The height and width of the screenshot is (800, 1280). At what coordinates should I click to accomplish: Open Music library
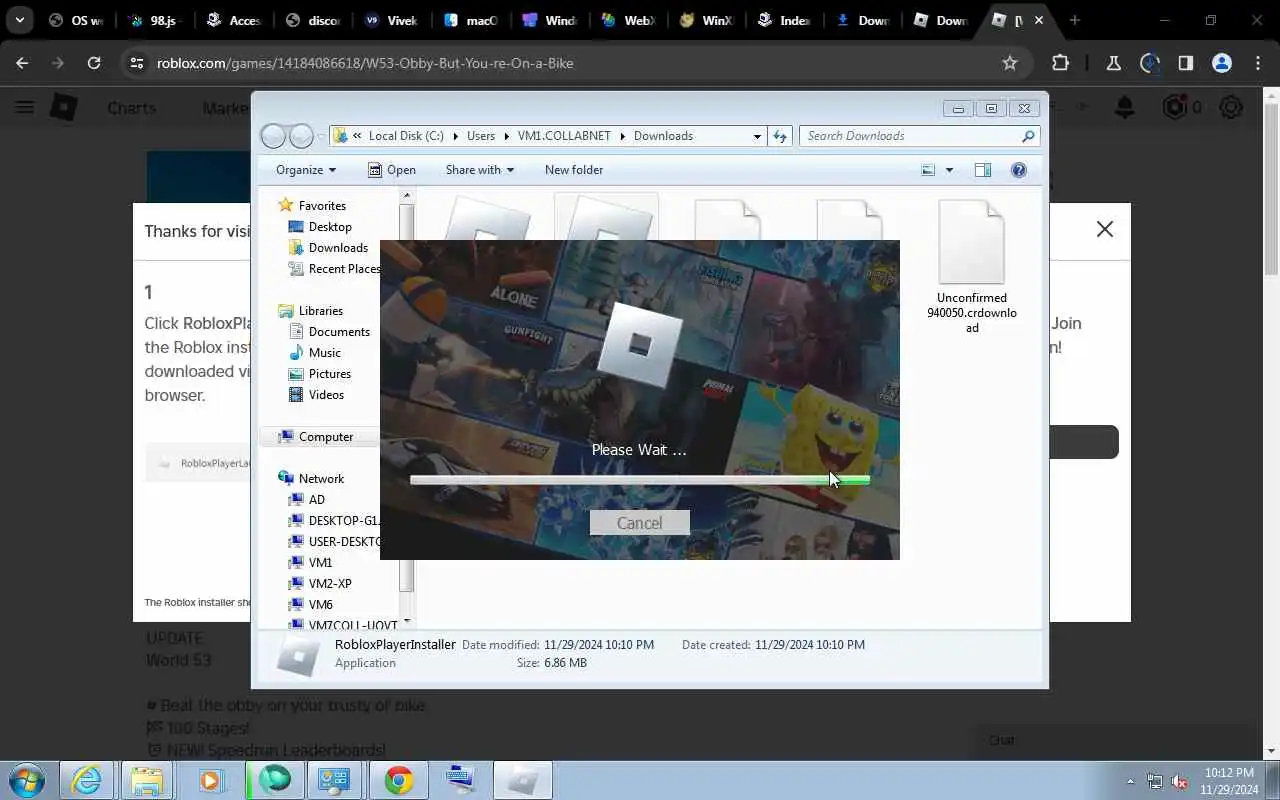324,353
